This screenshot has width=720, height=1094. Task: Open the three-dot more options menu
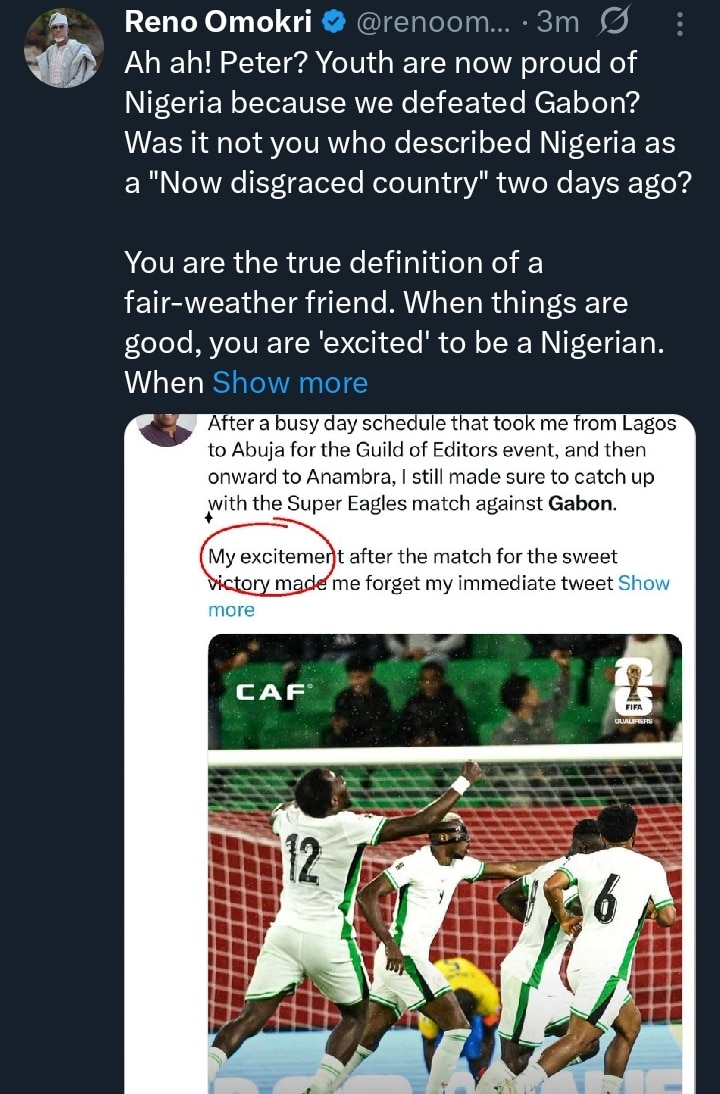click(681, 22)
